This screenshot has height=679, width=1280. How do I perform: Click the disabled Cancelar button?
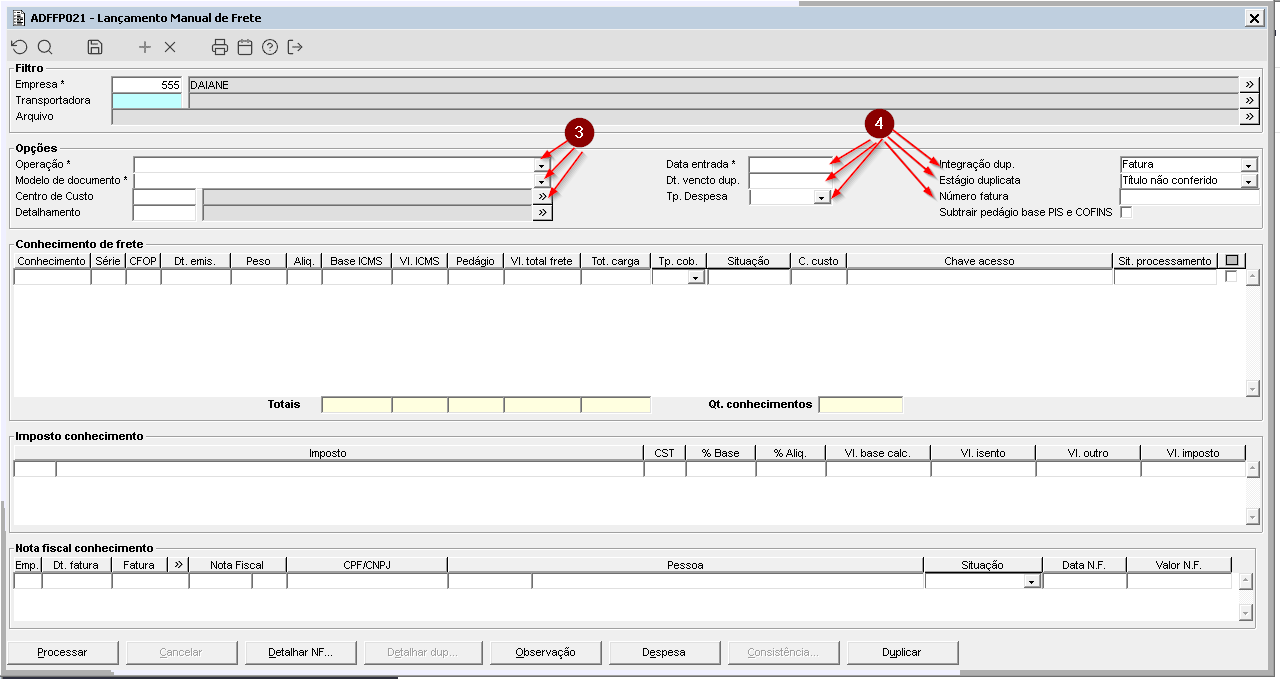pos(181,652)
